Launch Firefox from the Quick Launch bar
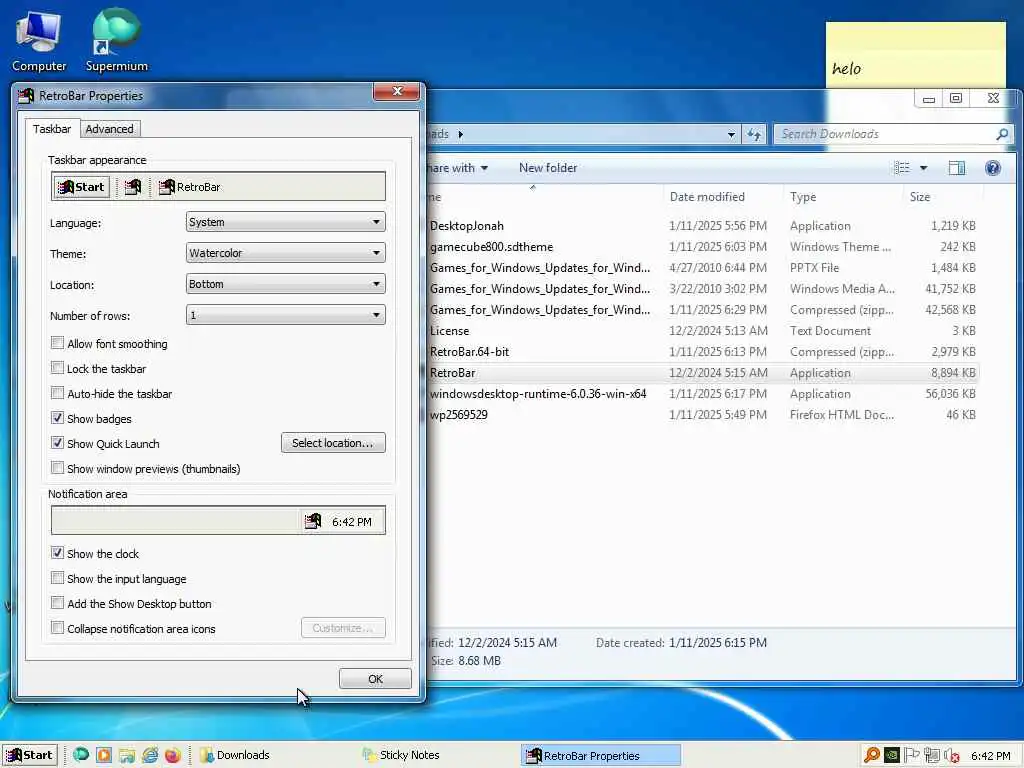This screenshot has width=1024, height=768. [172, 755]
